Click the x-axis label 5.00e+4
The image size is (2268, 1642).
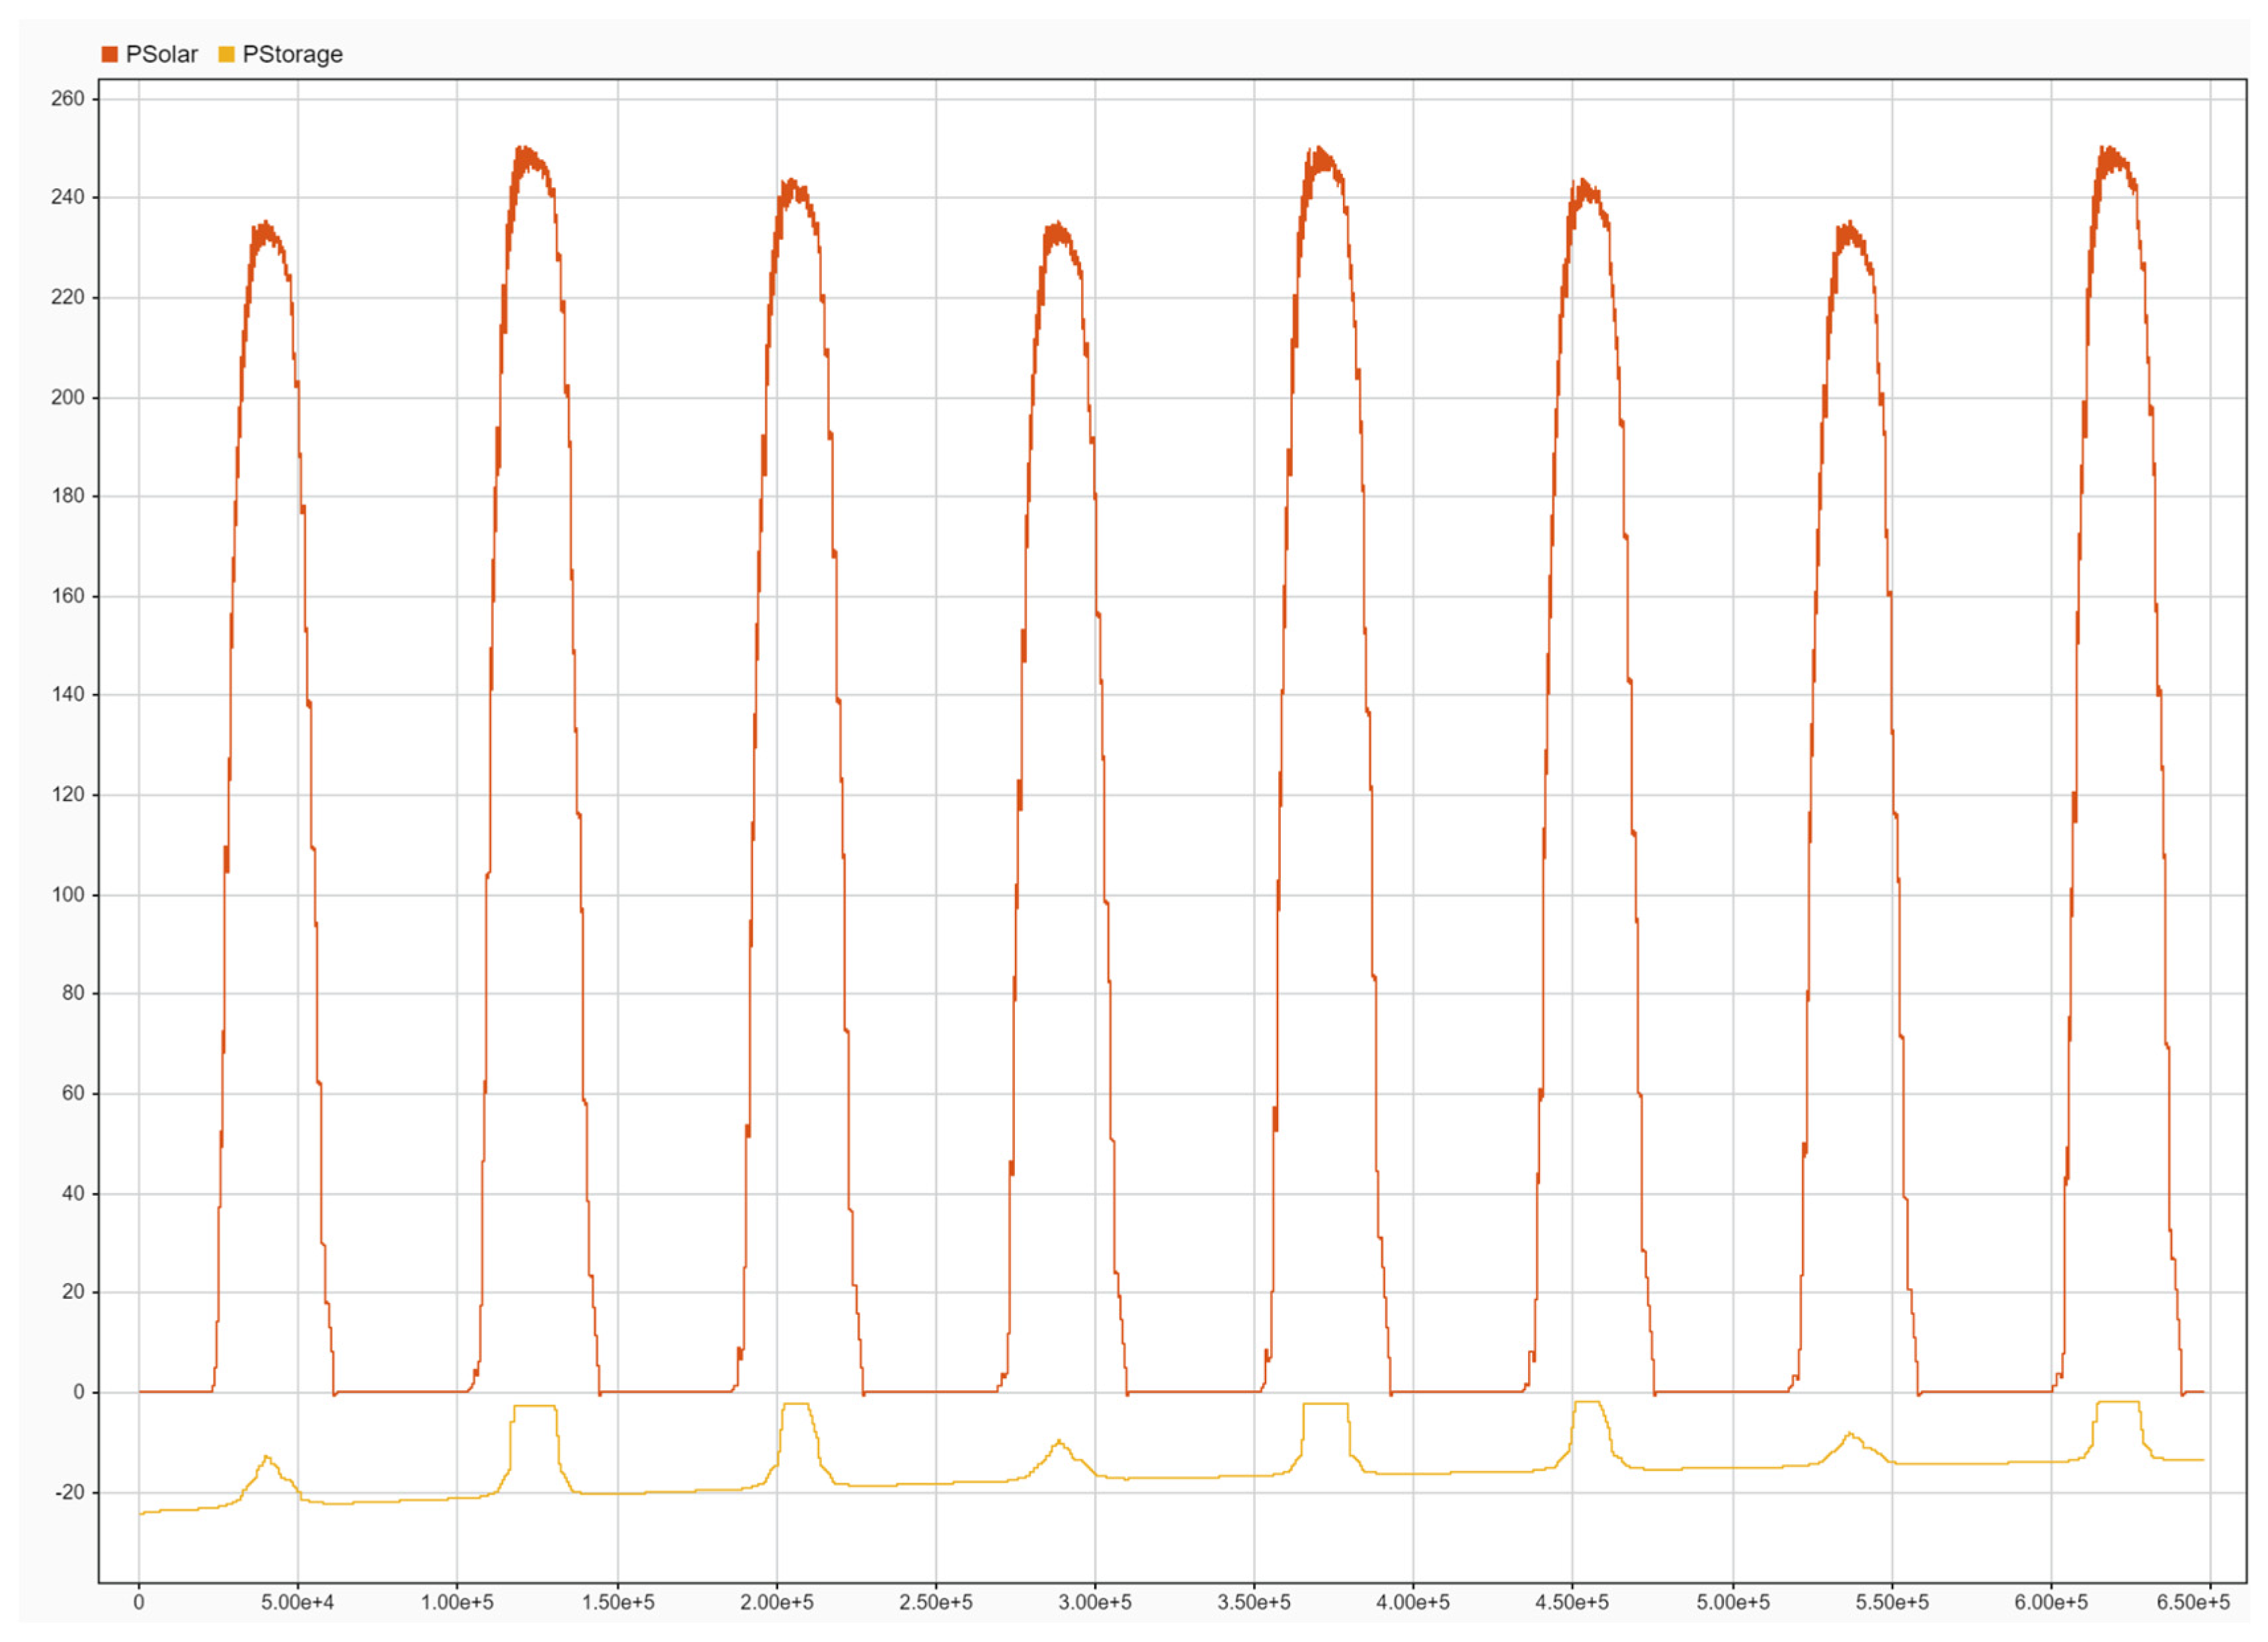[298, 1602]
